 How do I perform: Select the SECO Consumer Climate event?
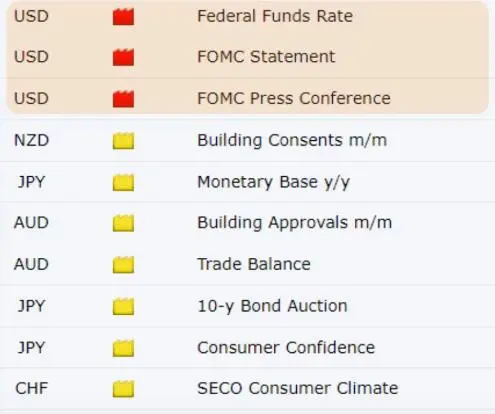point(298,388)
